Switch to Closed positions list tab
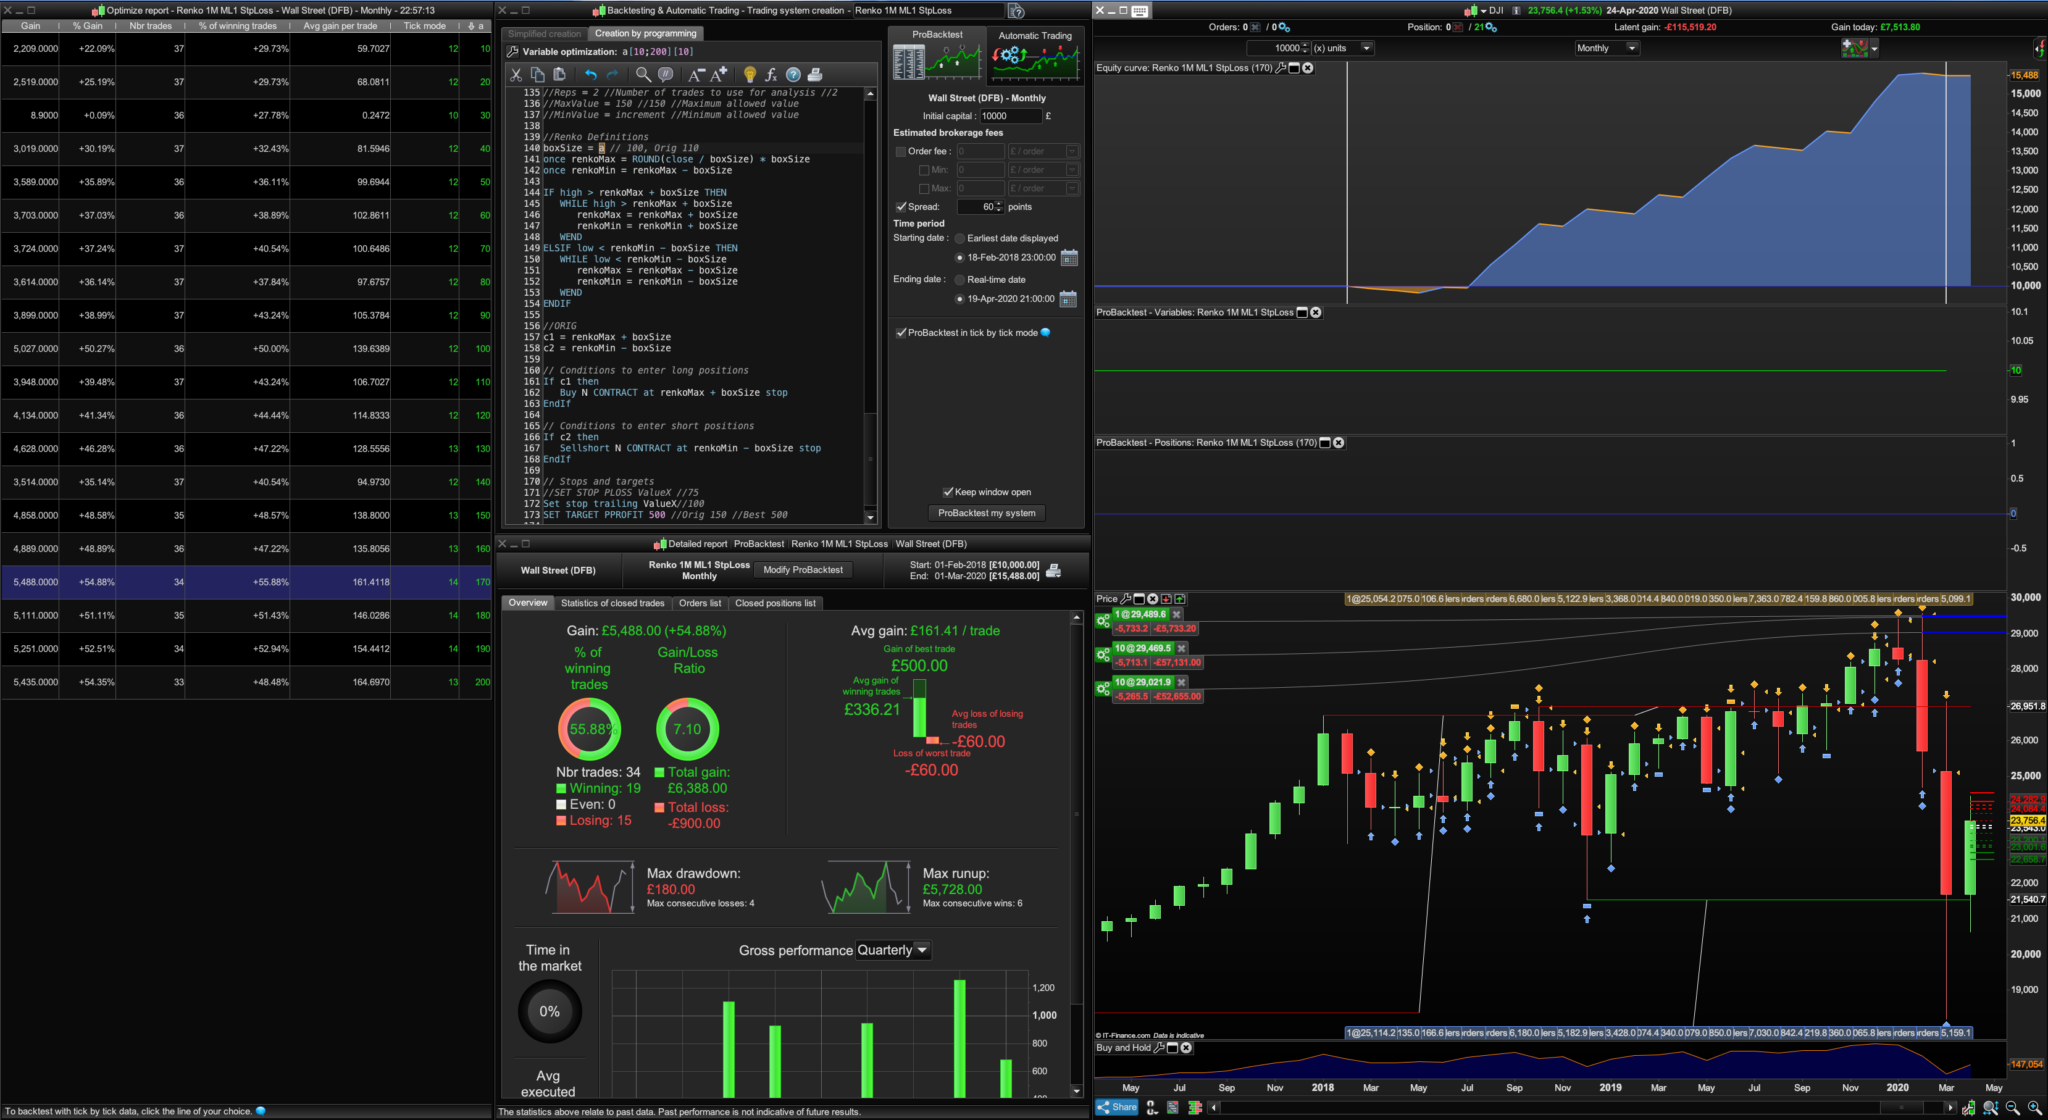The height and width of the screenshot is (1120, 2048). tap(775, 603)
